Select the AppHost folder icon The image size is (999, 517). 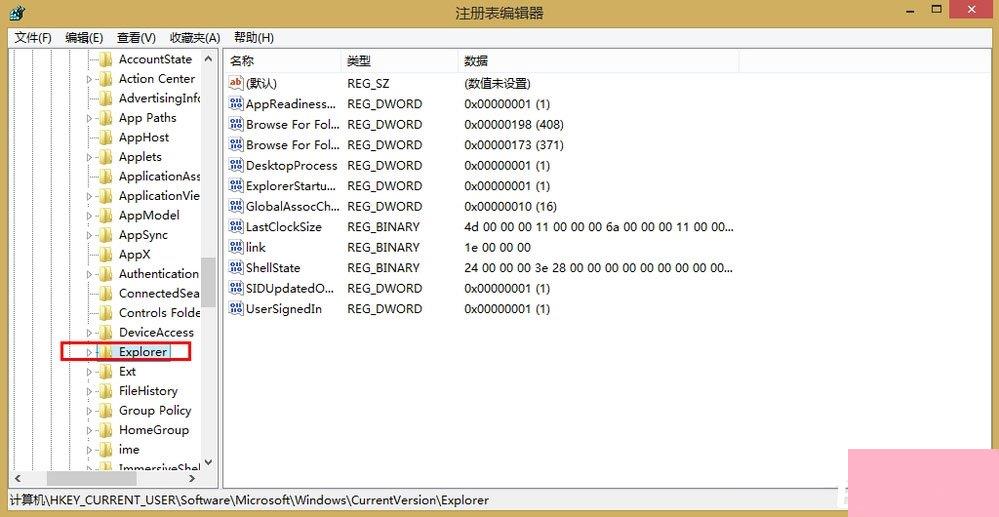pos(106,138)
